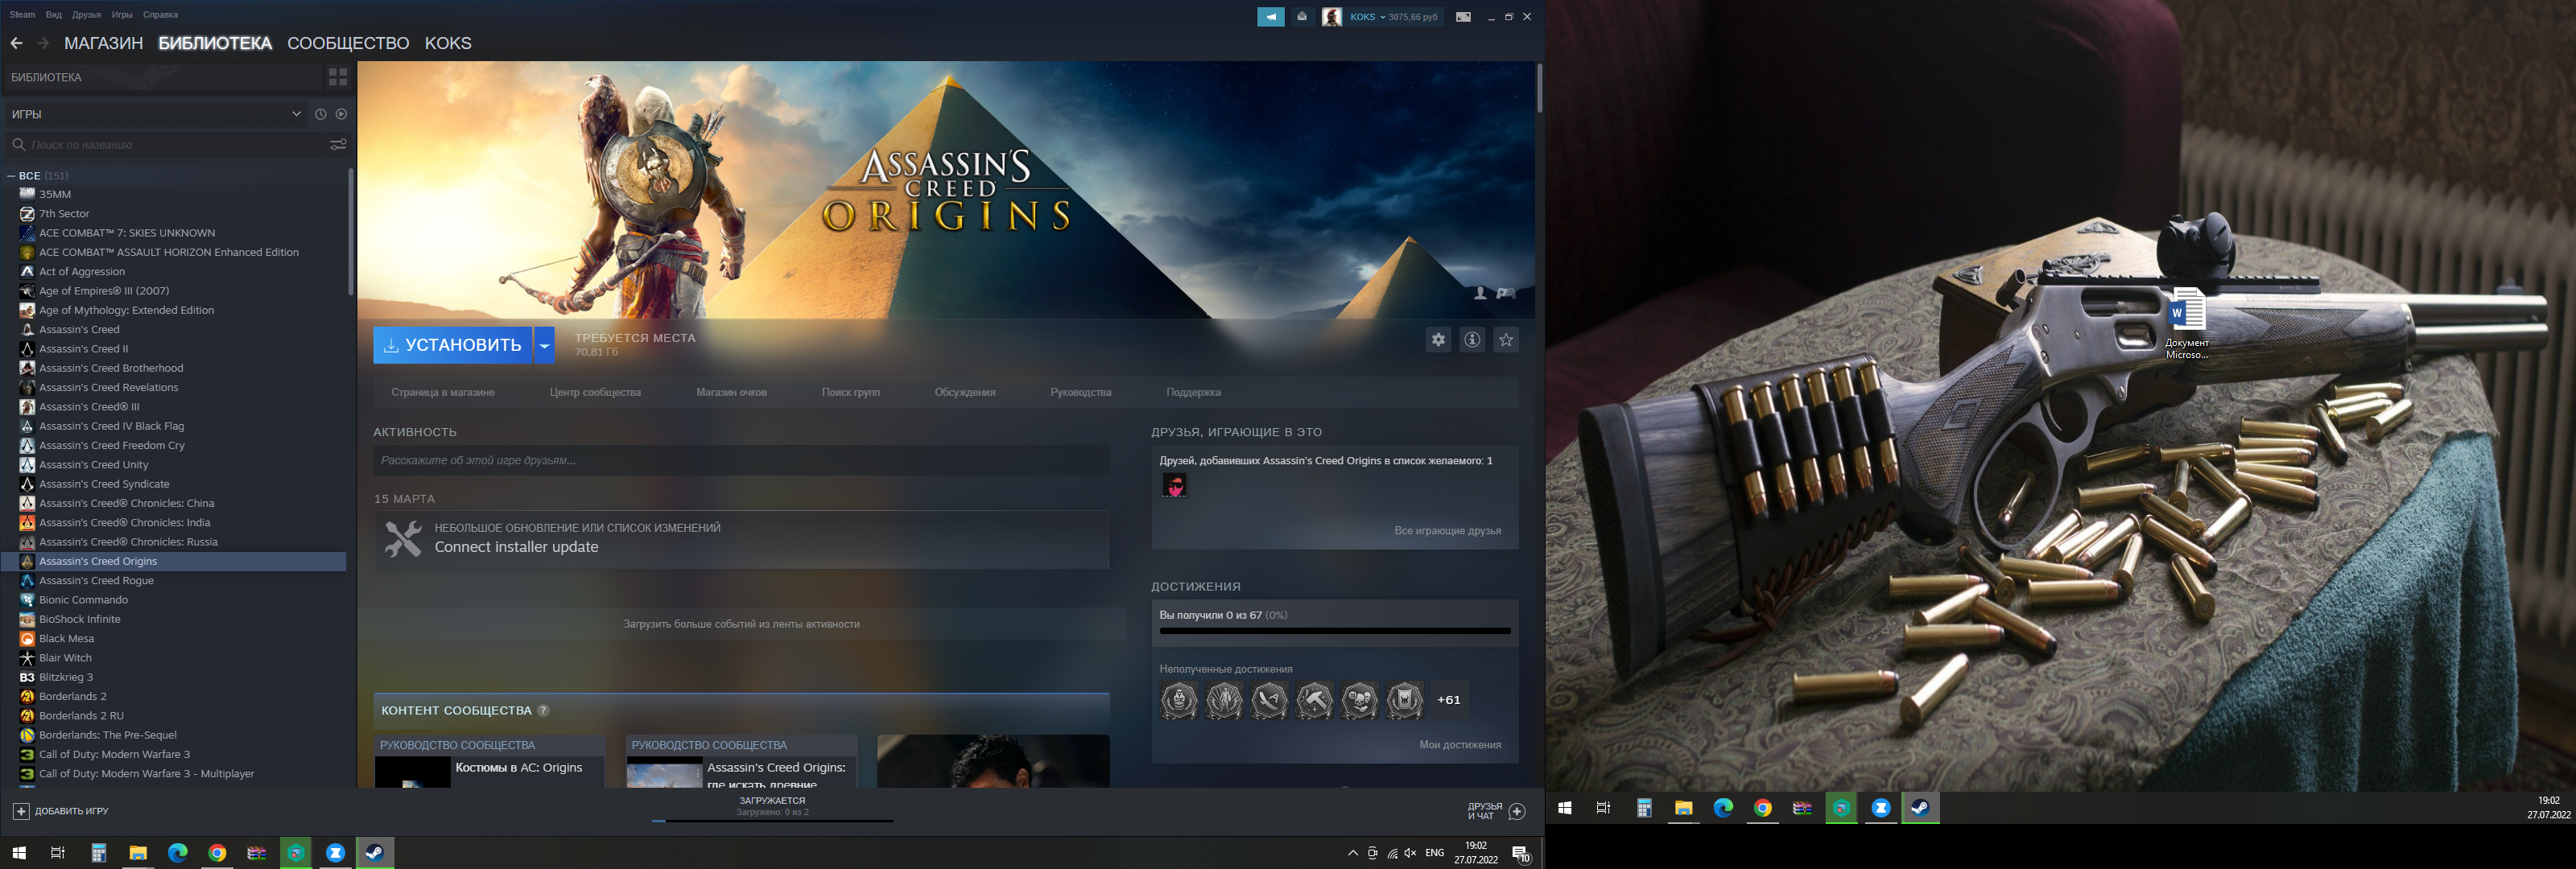Image resolution: width=2576 pixels, height=869 pixels.
Task: Show the +61 remaining achievements
Action: 1449,700
